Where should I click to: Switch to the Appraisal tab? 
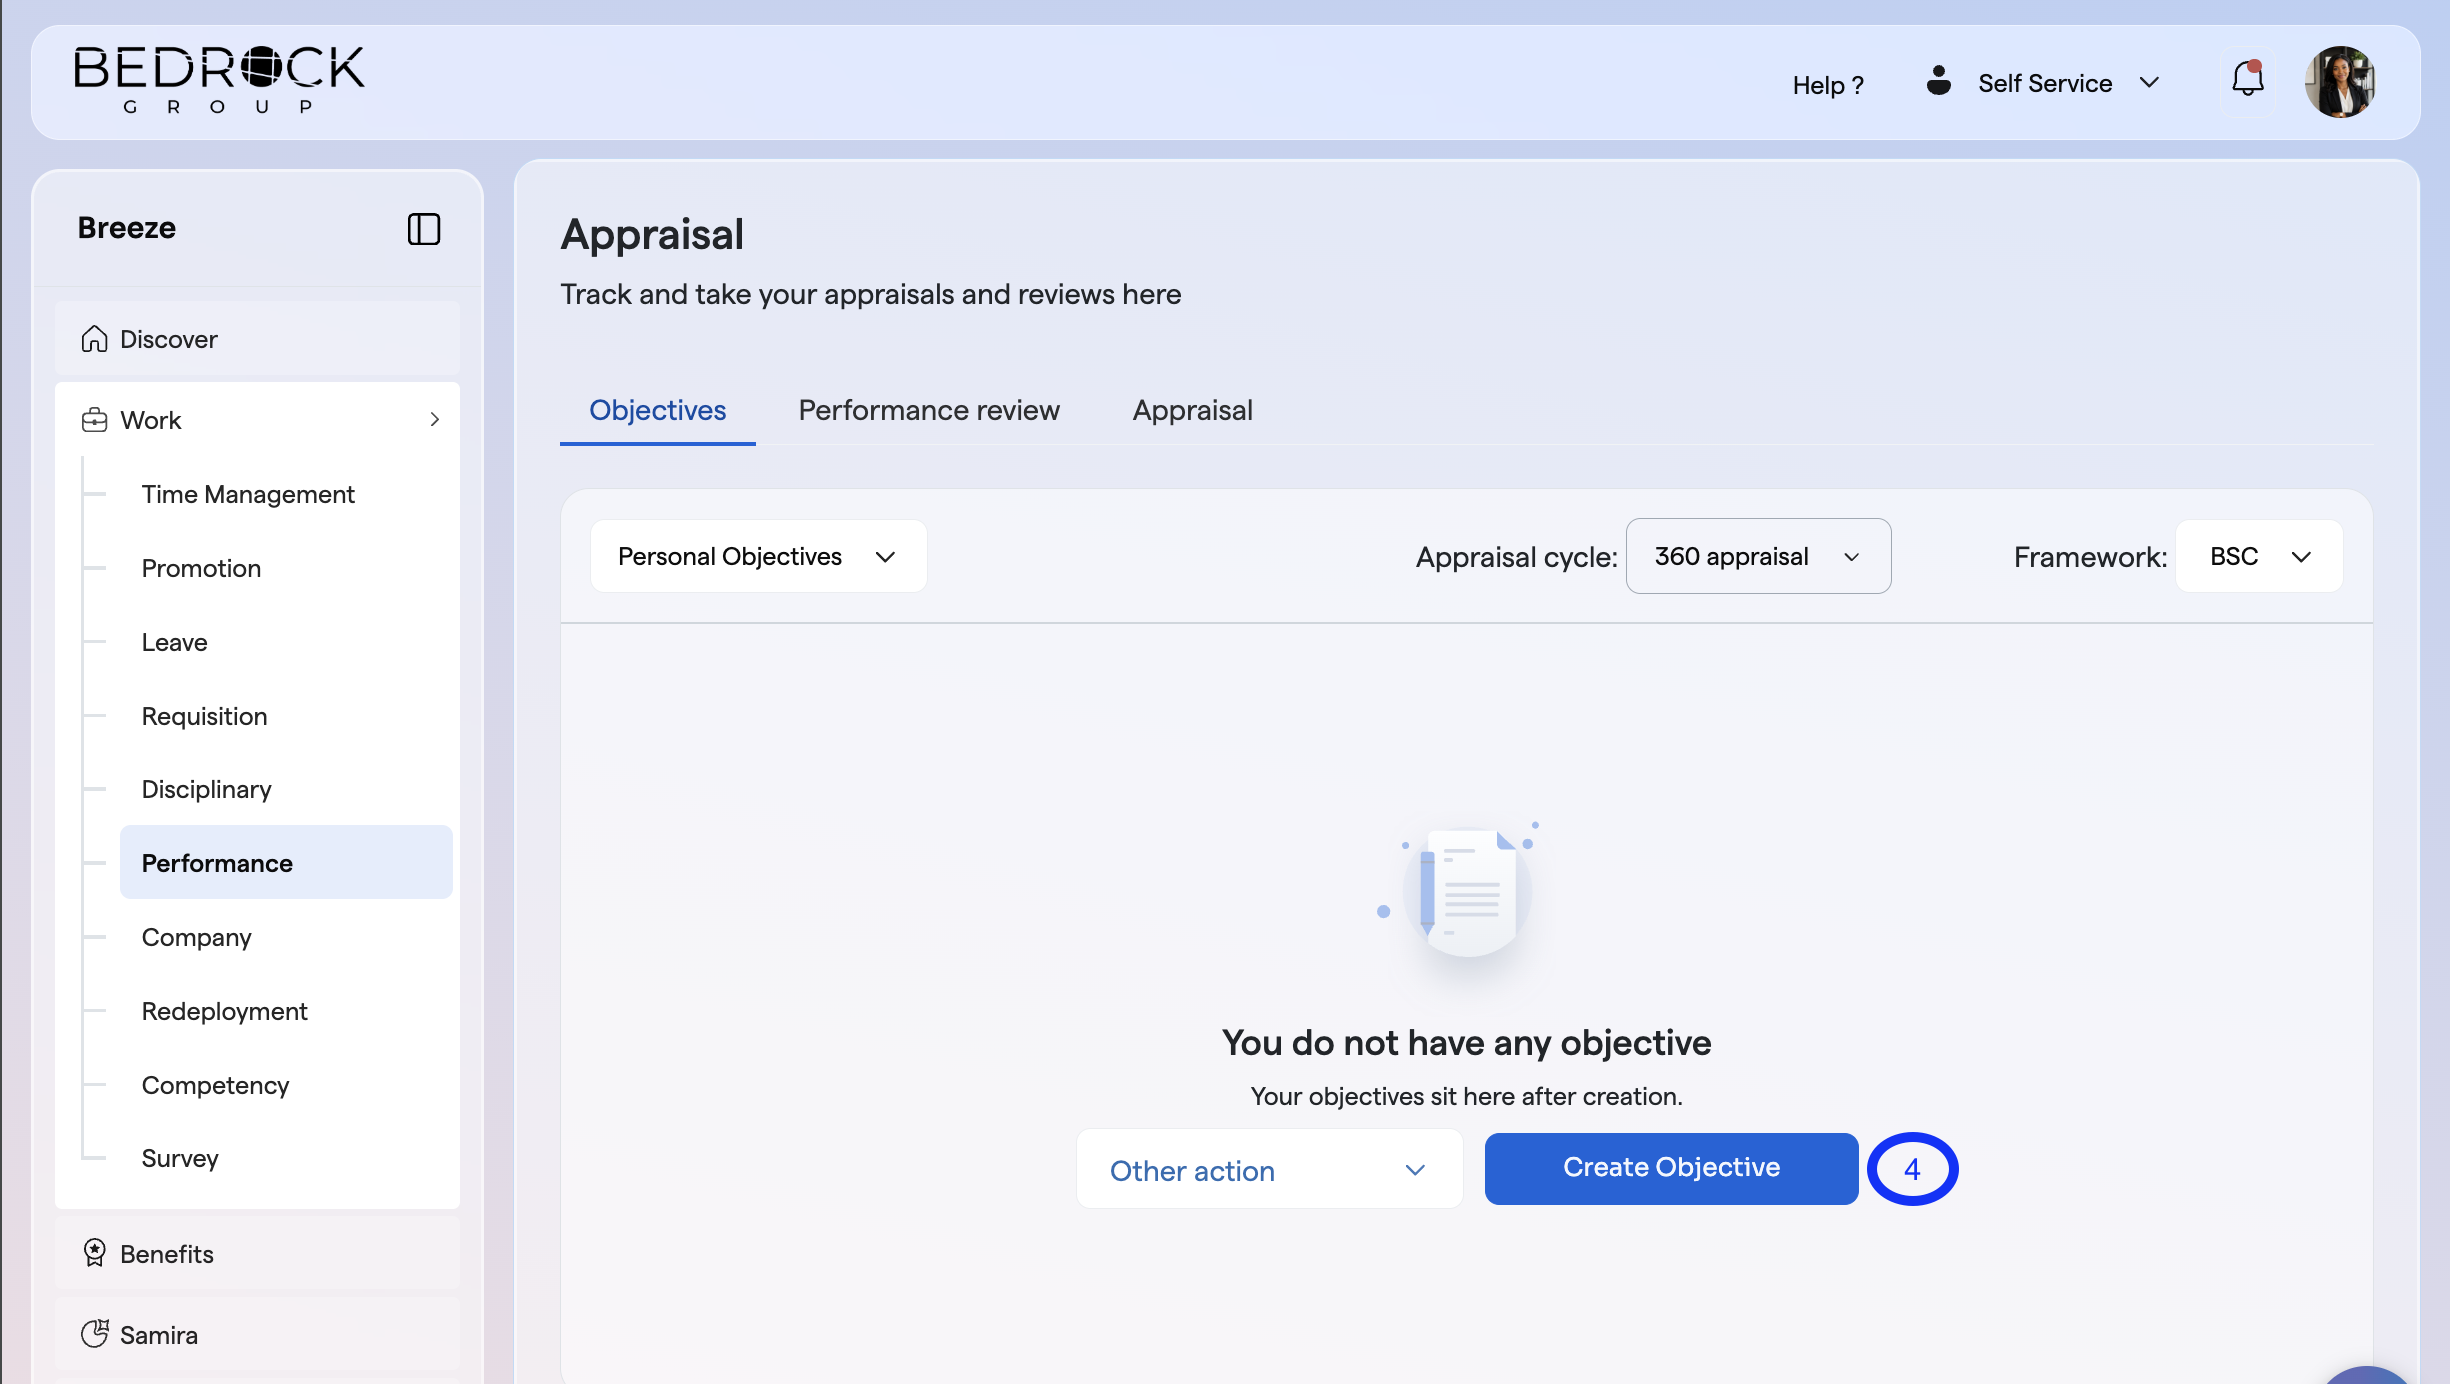[1193, 410]
